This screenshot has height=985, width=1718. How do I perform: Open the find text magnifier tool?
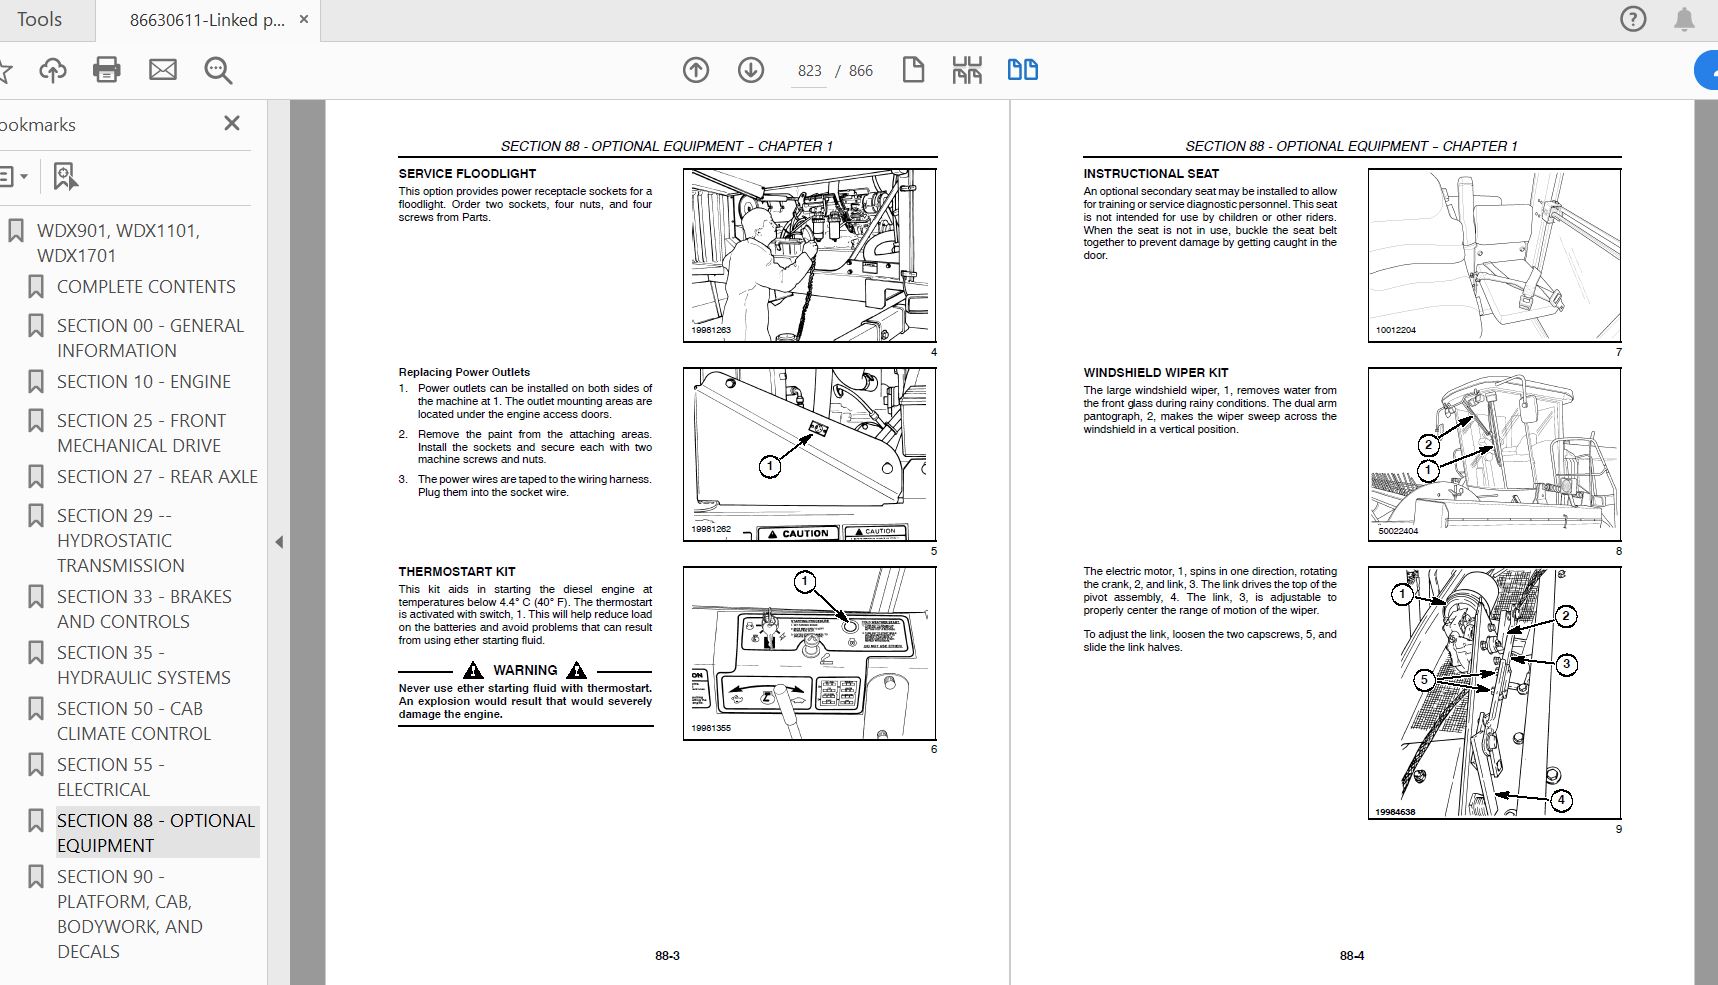218,70
